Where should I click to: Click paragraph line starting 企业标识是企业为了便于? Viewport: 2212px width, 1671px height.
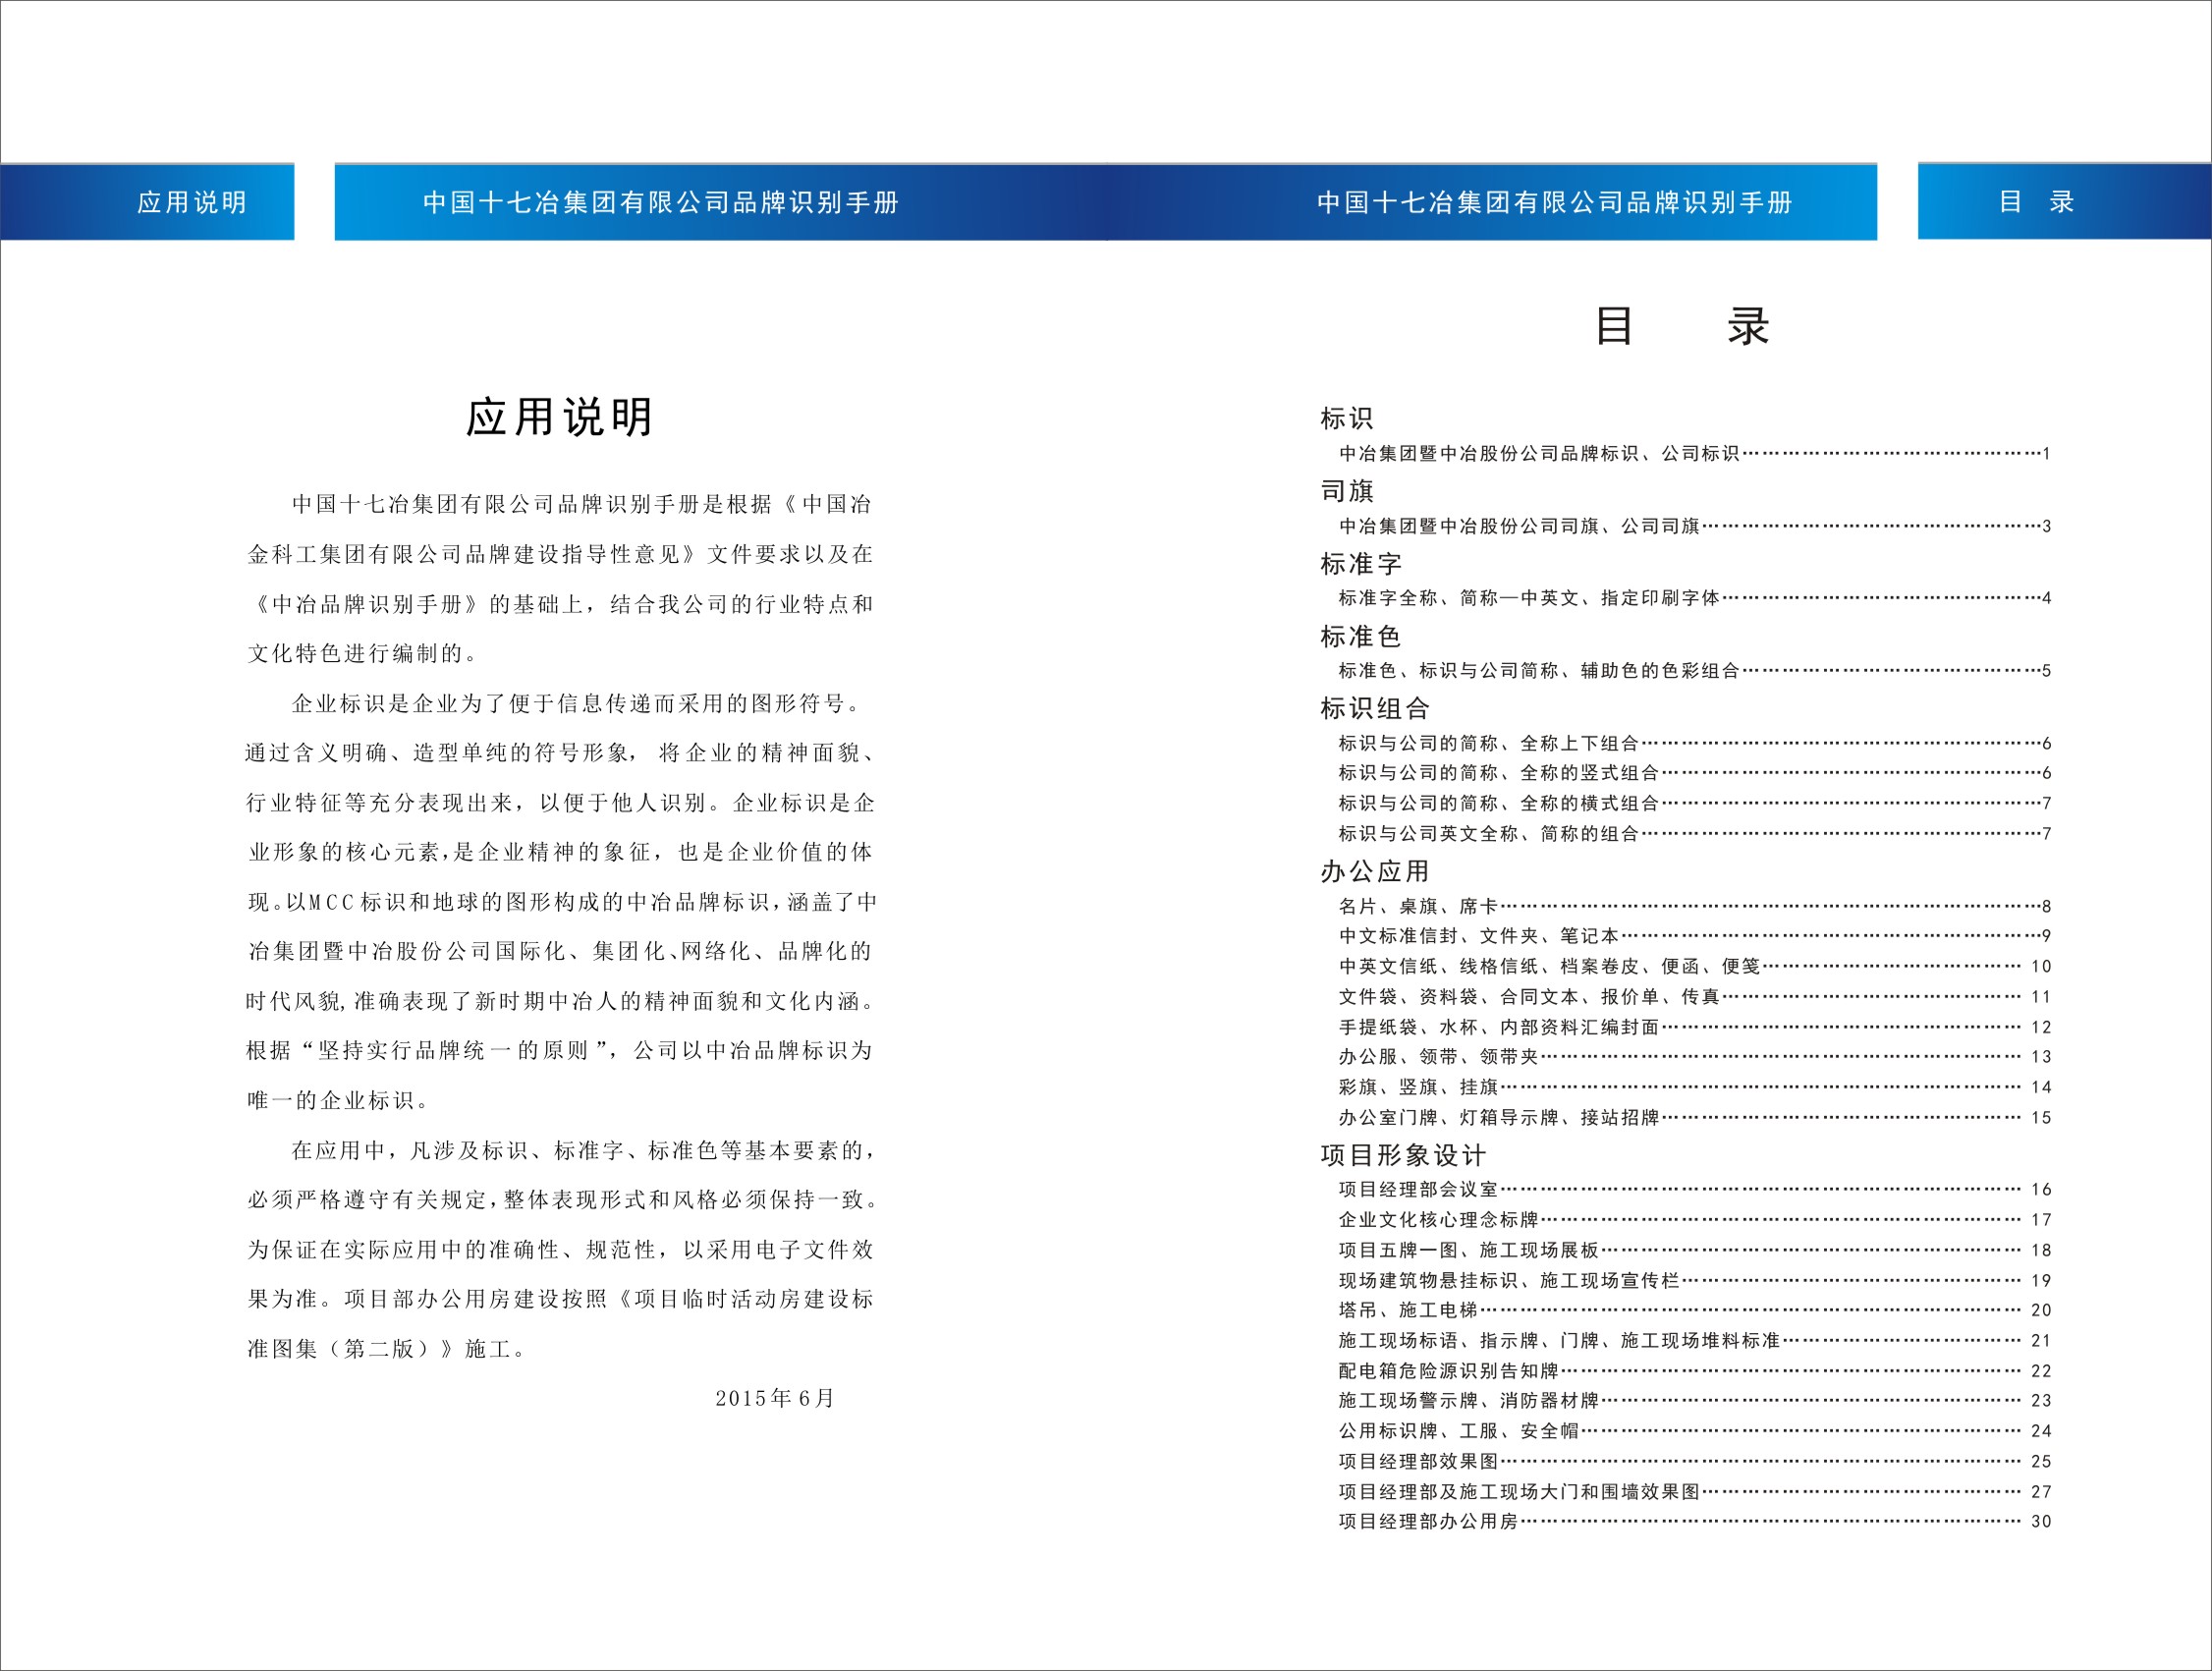578,704
